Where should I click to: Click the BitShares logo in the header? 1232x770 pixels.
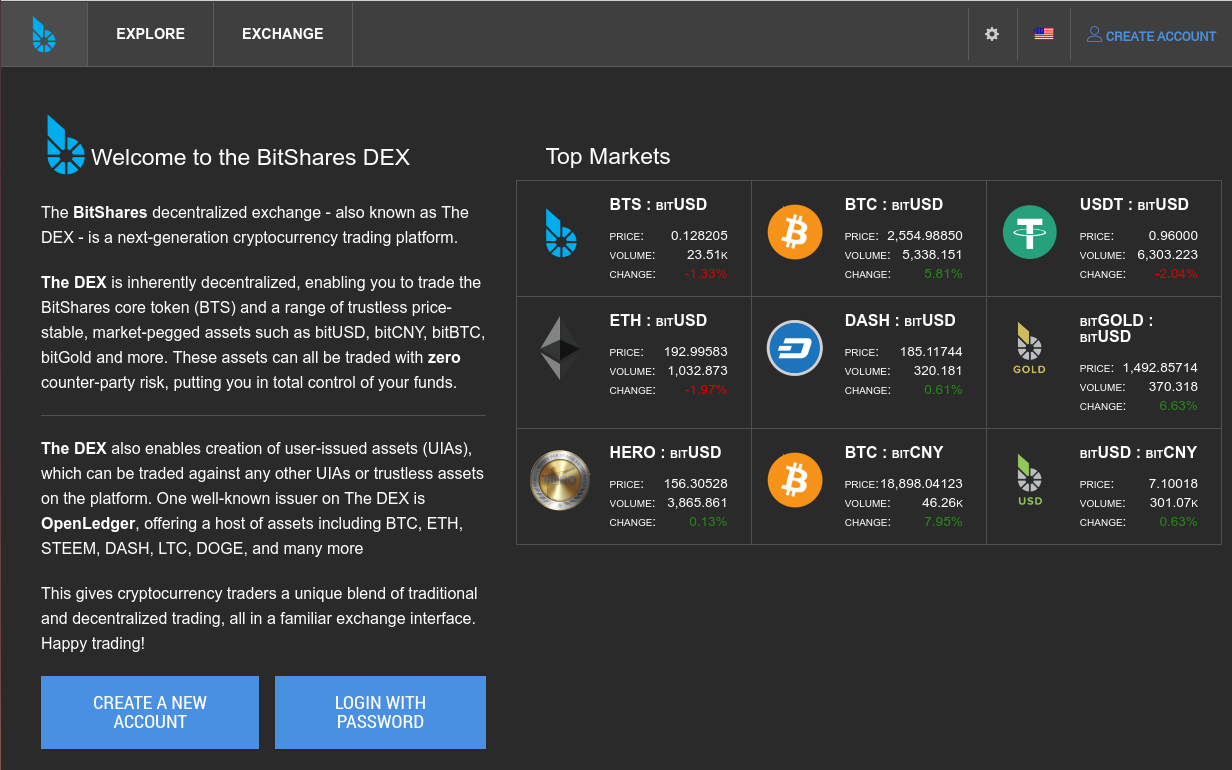tap(44, 34)
